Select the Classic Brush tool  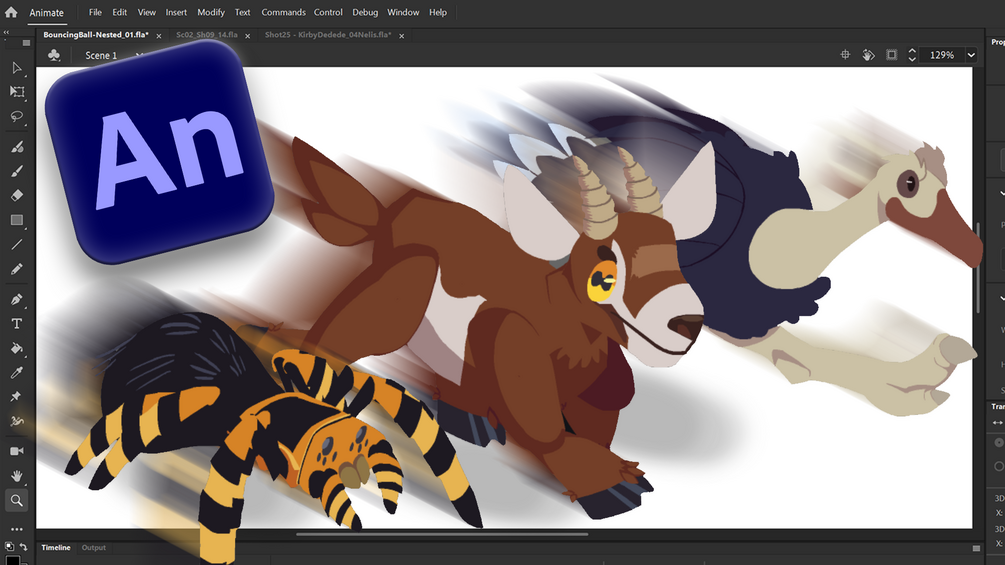point(17,171)
